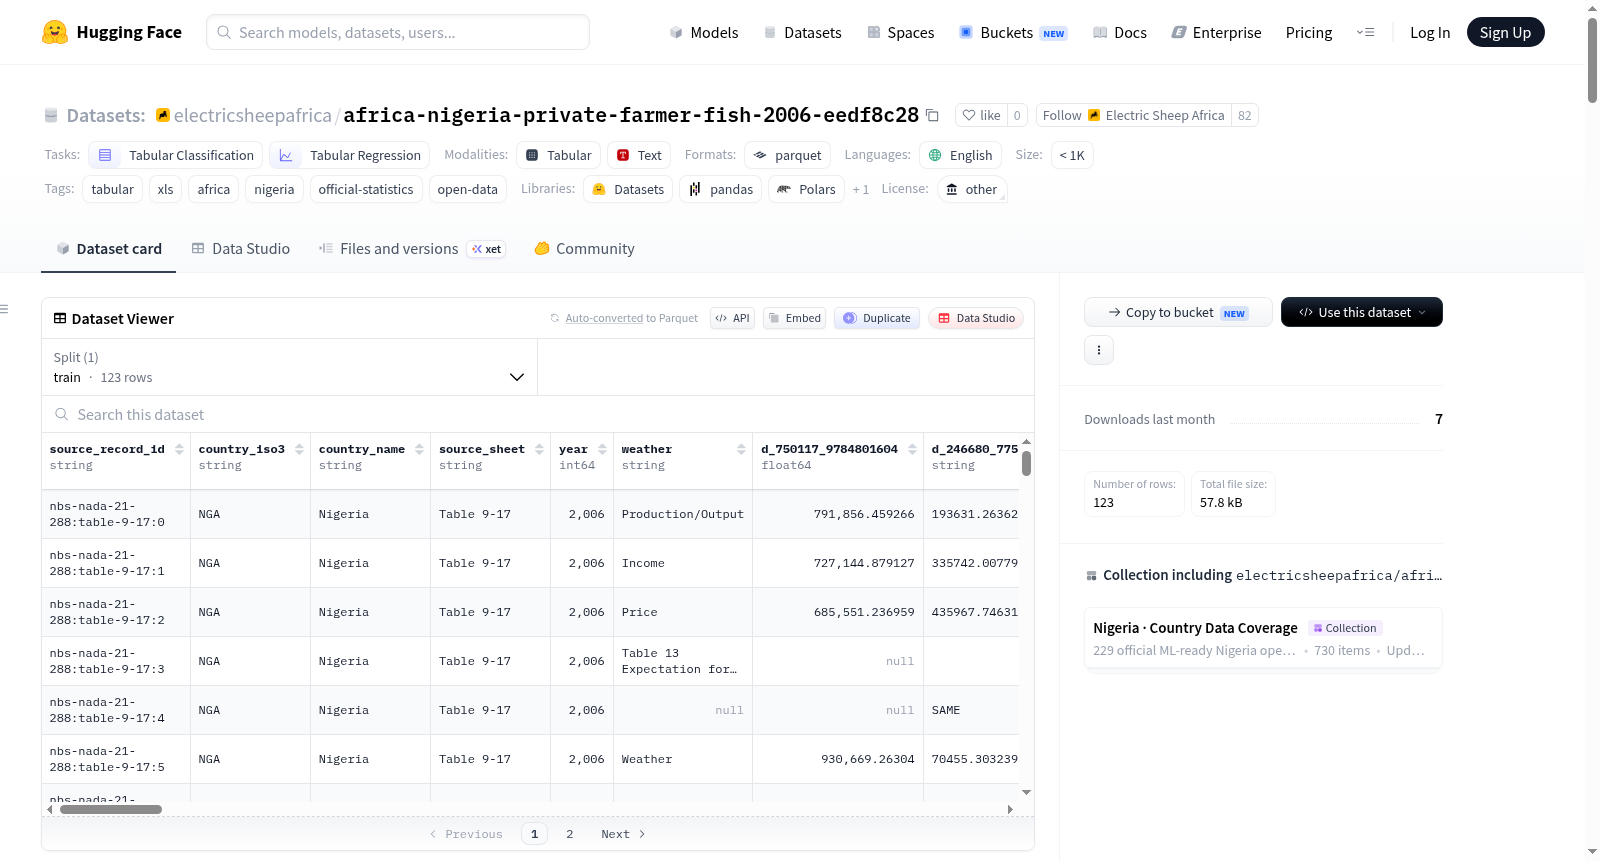Click the Search this dataset field

[x=538, y=414]
